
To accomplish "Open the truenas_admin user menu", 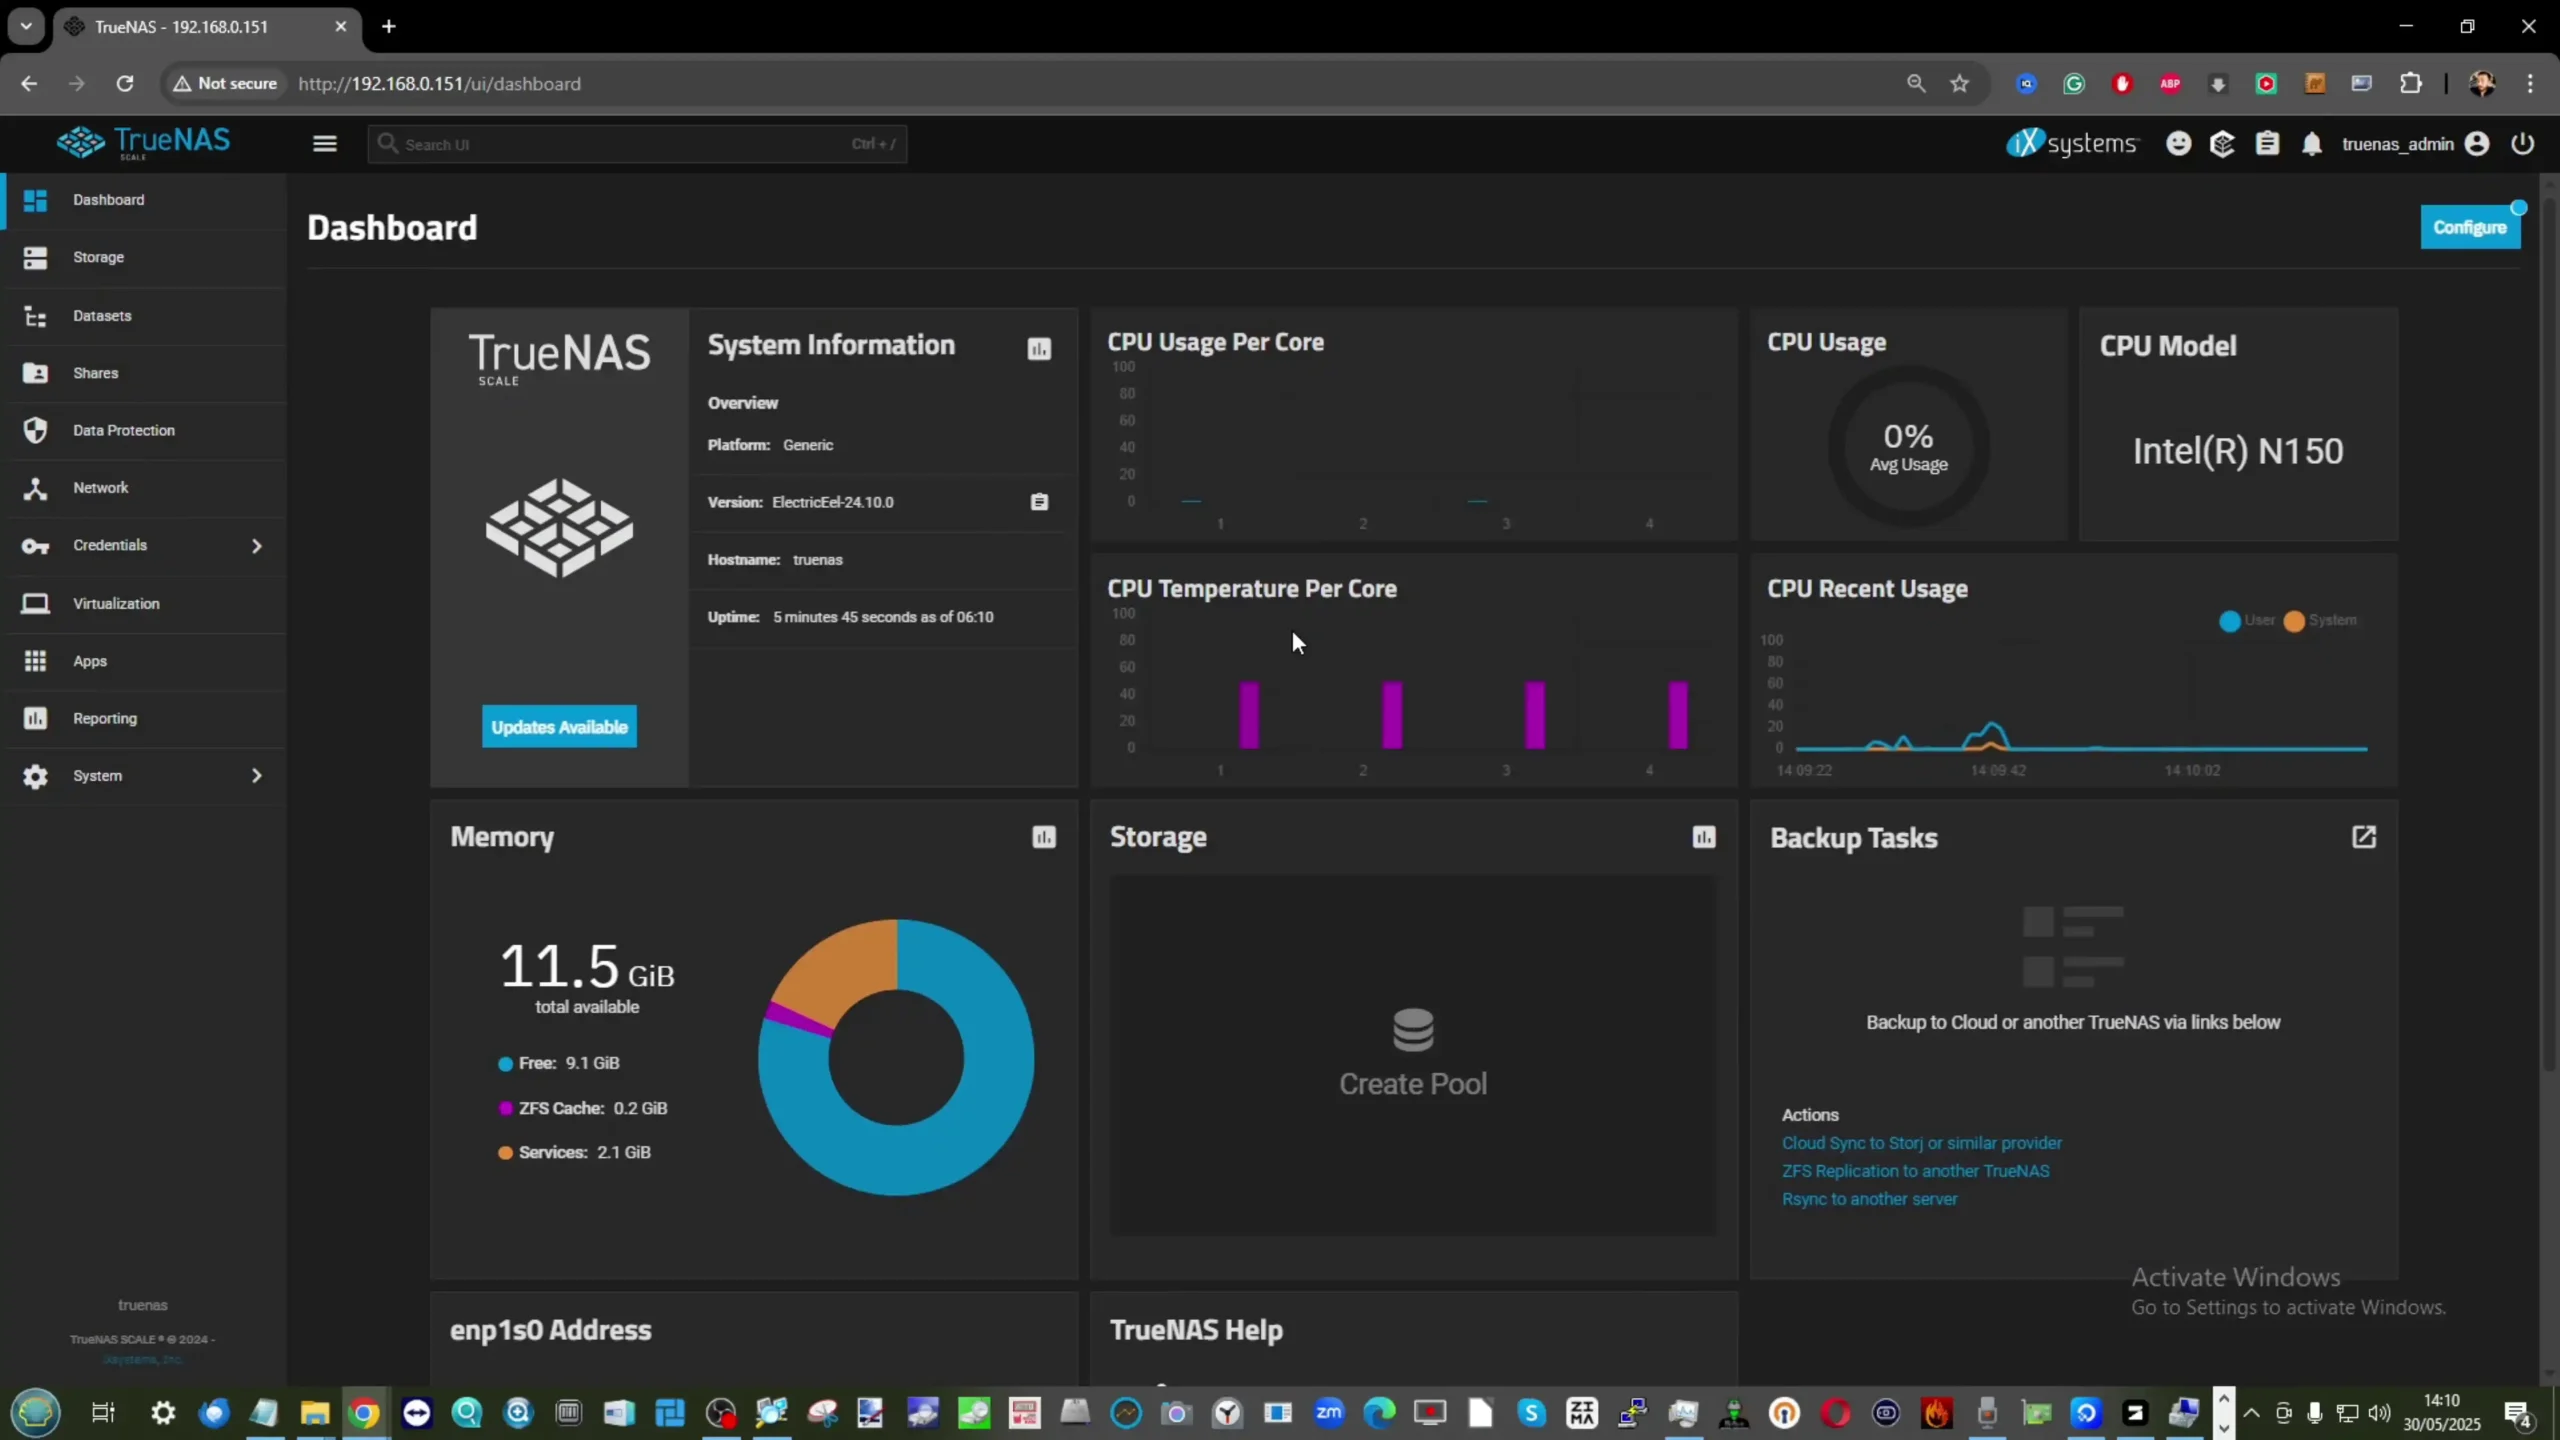I will coord(2414,144).
